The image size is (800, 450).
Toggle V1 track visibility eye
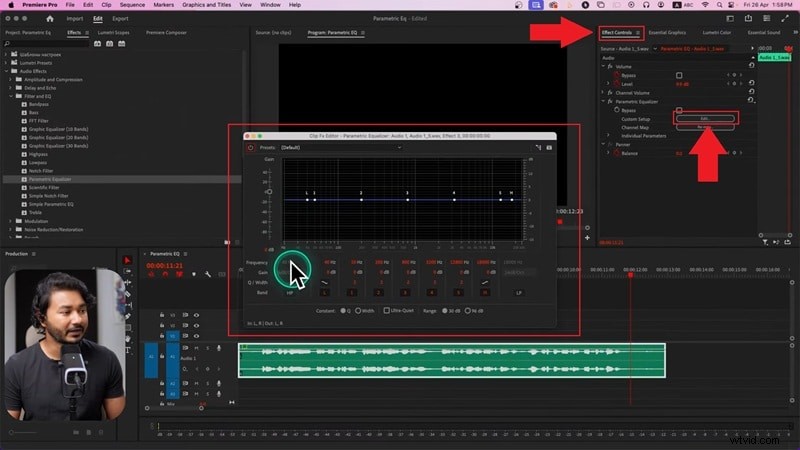(x=196, y=336)
